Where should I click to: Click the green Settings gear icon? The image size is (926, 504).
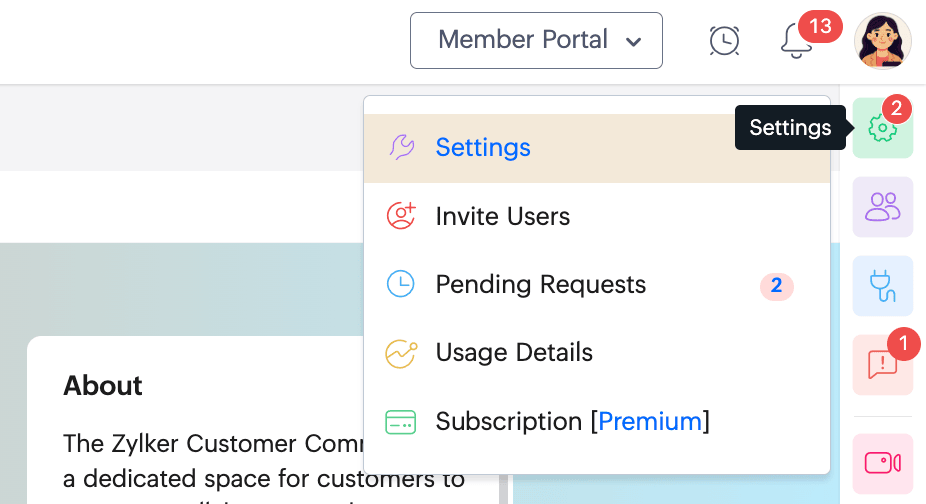pos(882,128)
